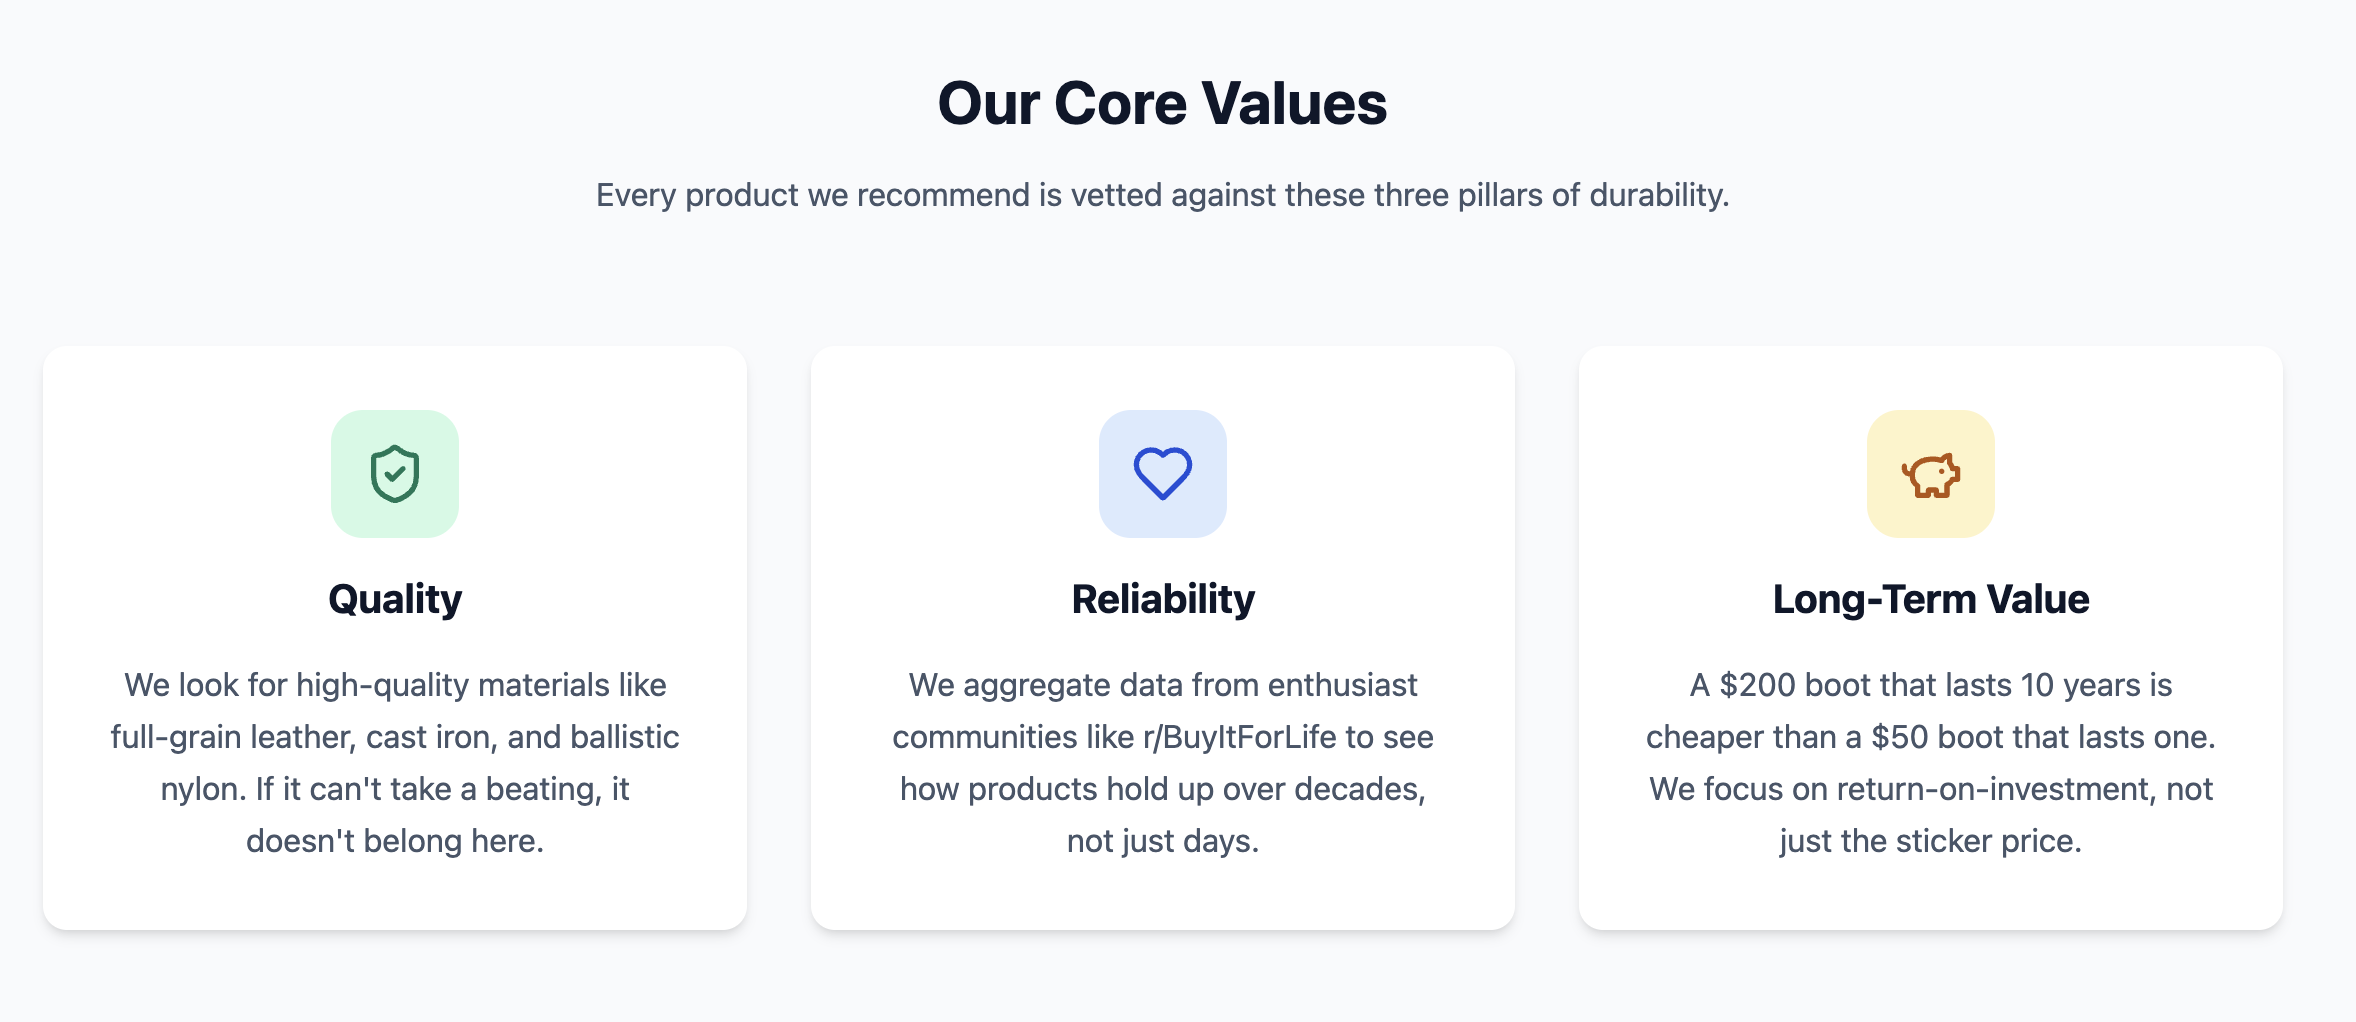
Task: Click the "just the sticker price" line
Action: [x=1930, y=841]
